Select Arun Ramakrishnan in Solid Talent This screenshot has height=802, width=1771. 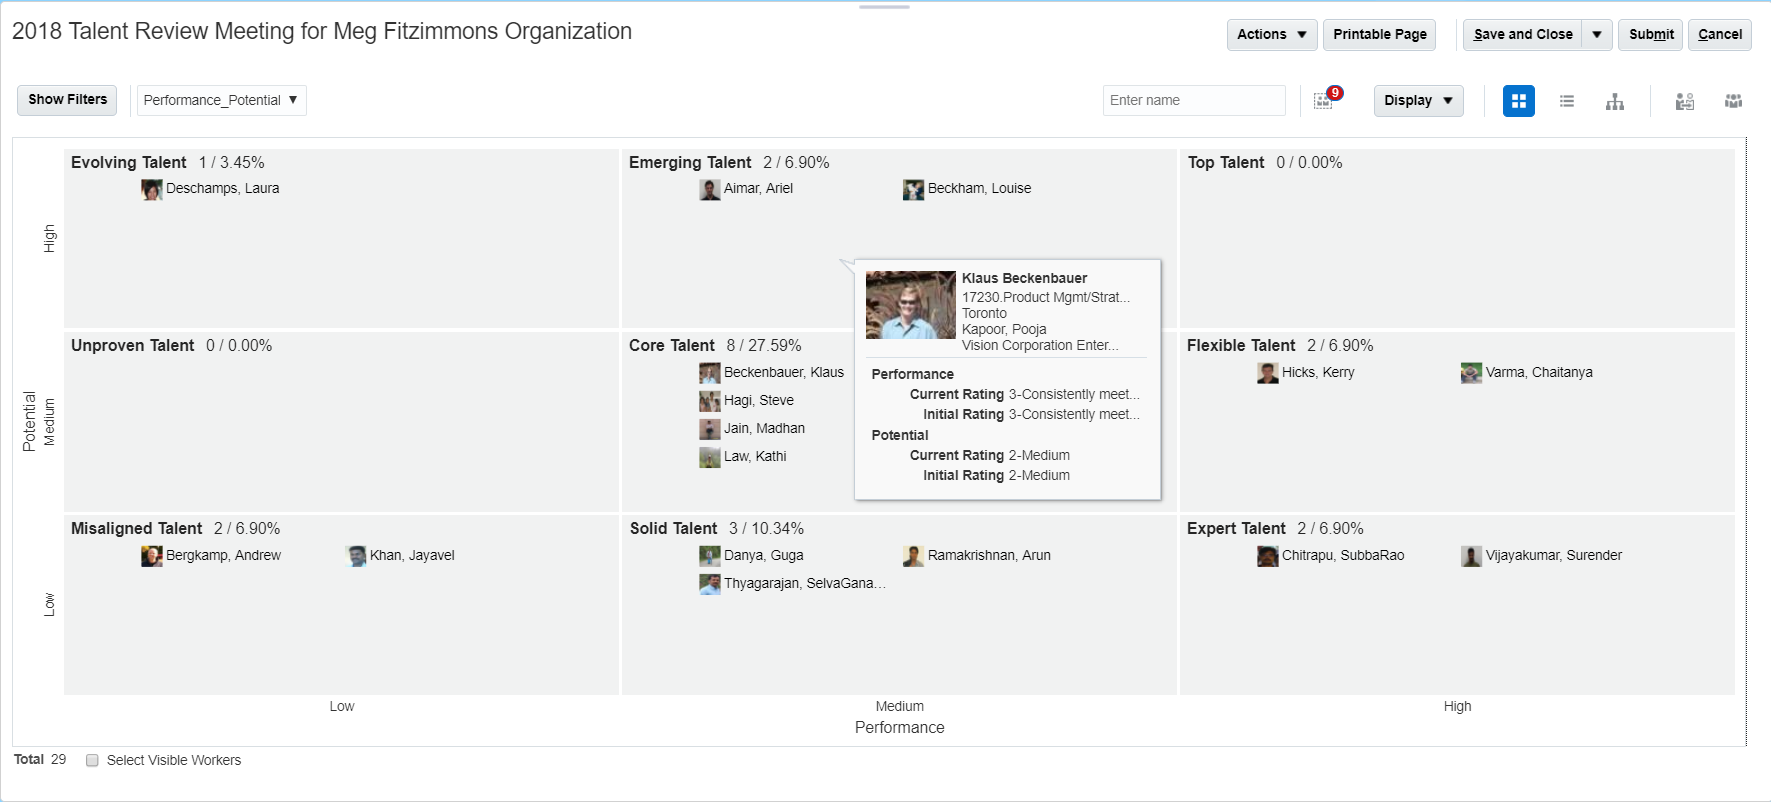coord(988,555)
